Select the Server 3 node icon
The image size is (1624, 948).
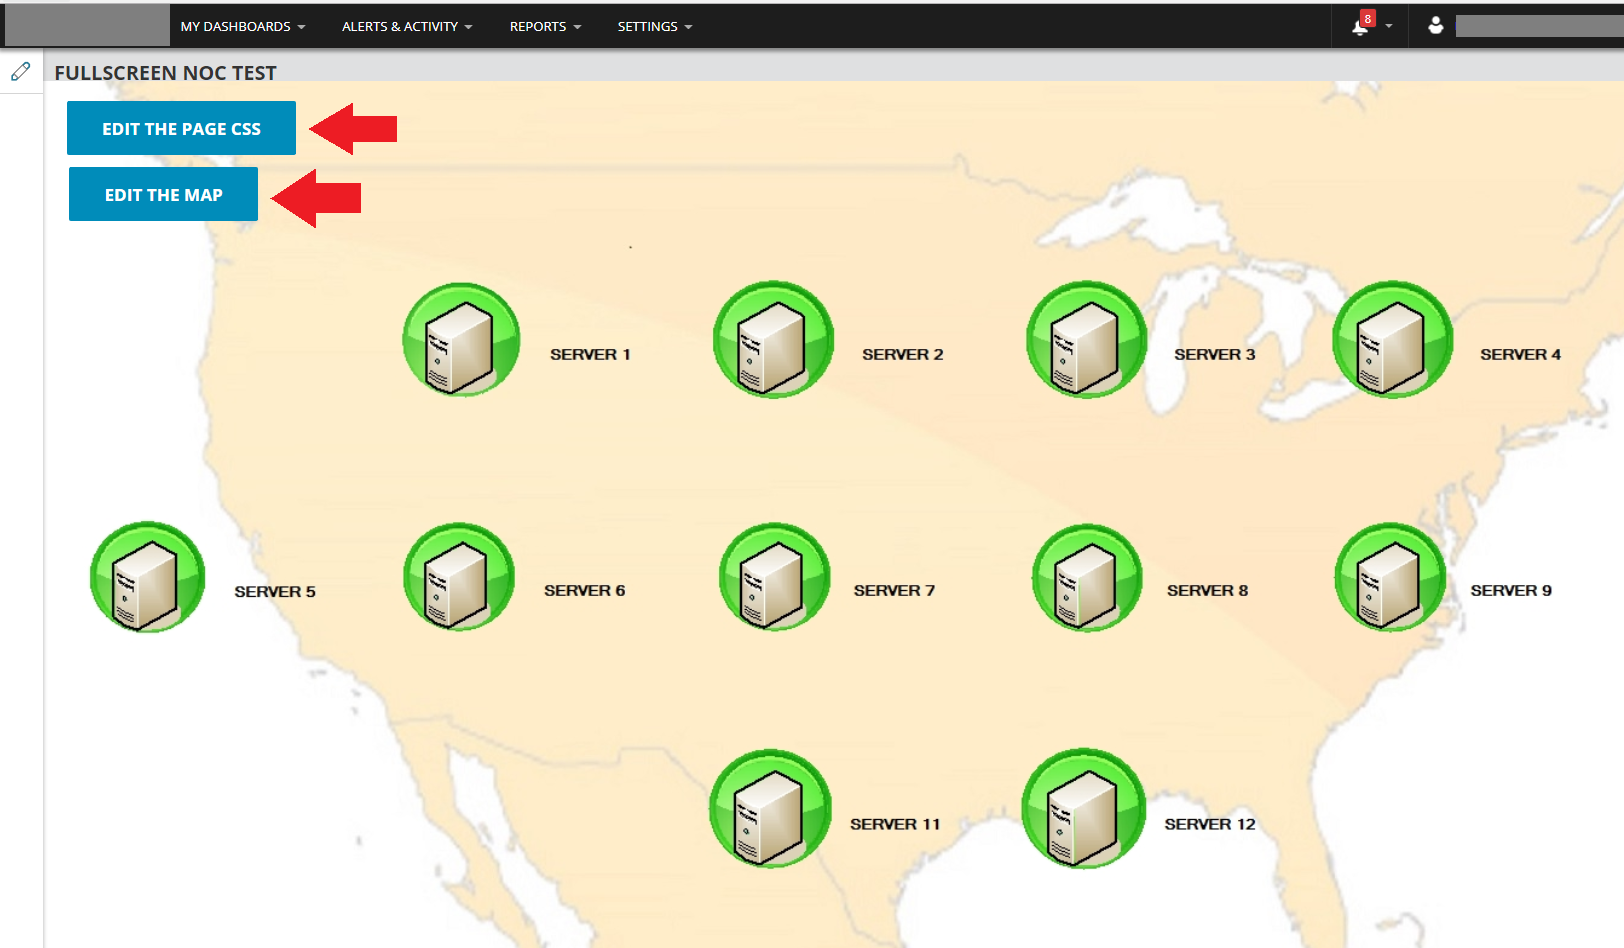pyautogui.click(x=1087, y=340)
